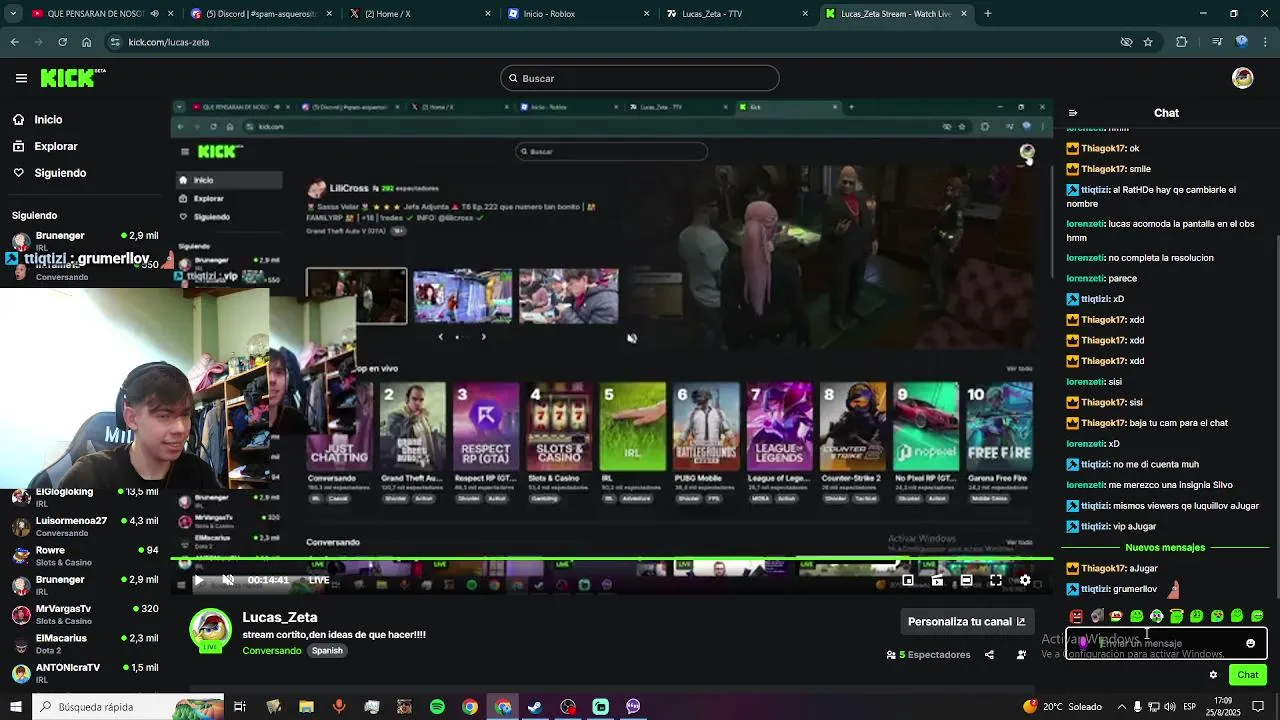Focus the Enviar un mensaje chat box
The image size is (1280, 720).
pos(1165,643)
